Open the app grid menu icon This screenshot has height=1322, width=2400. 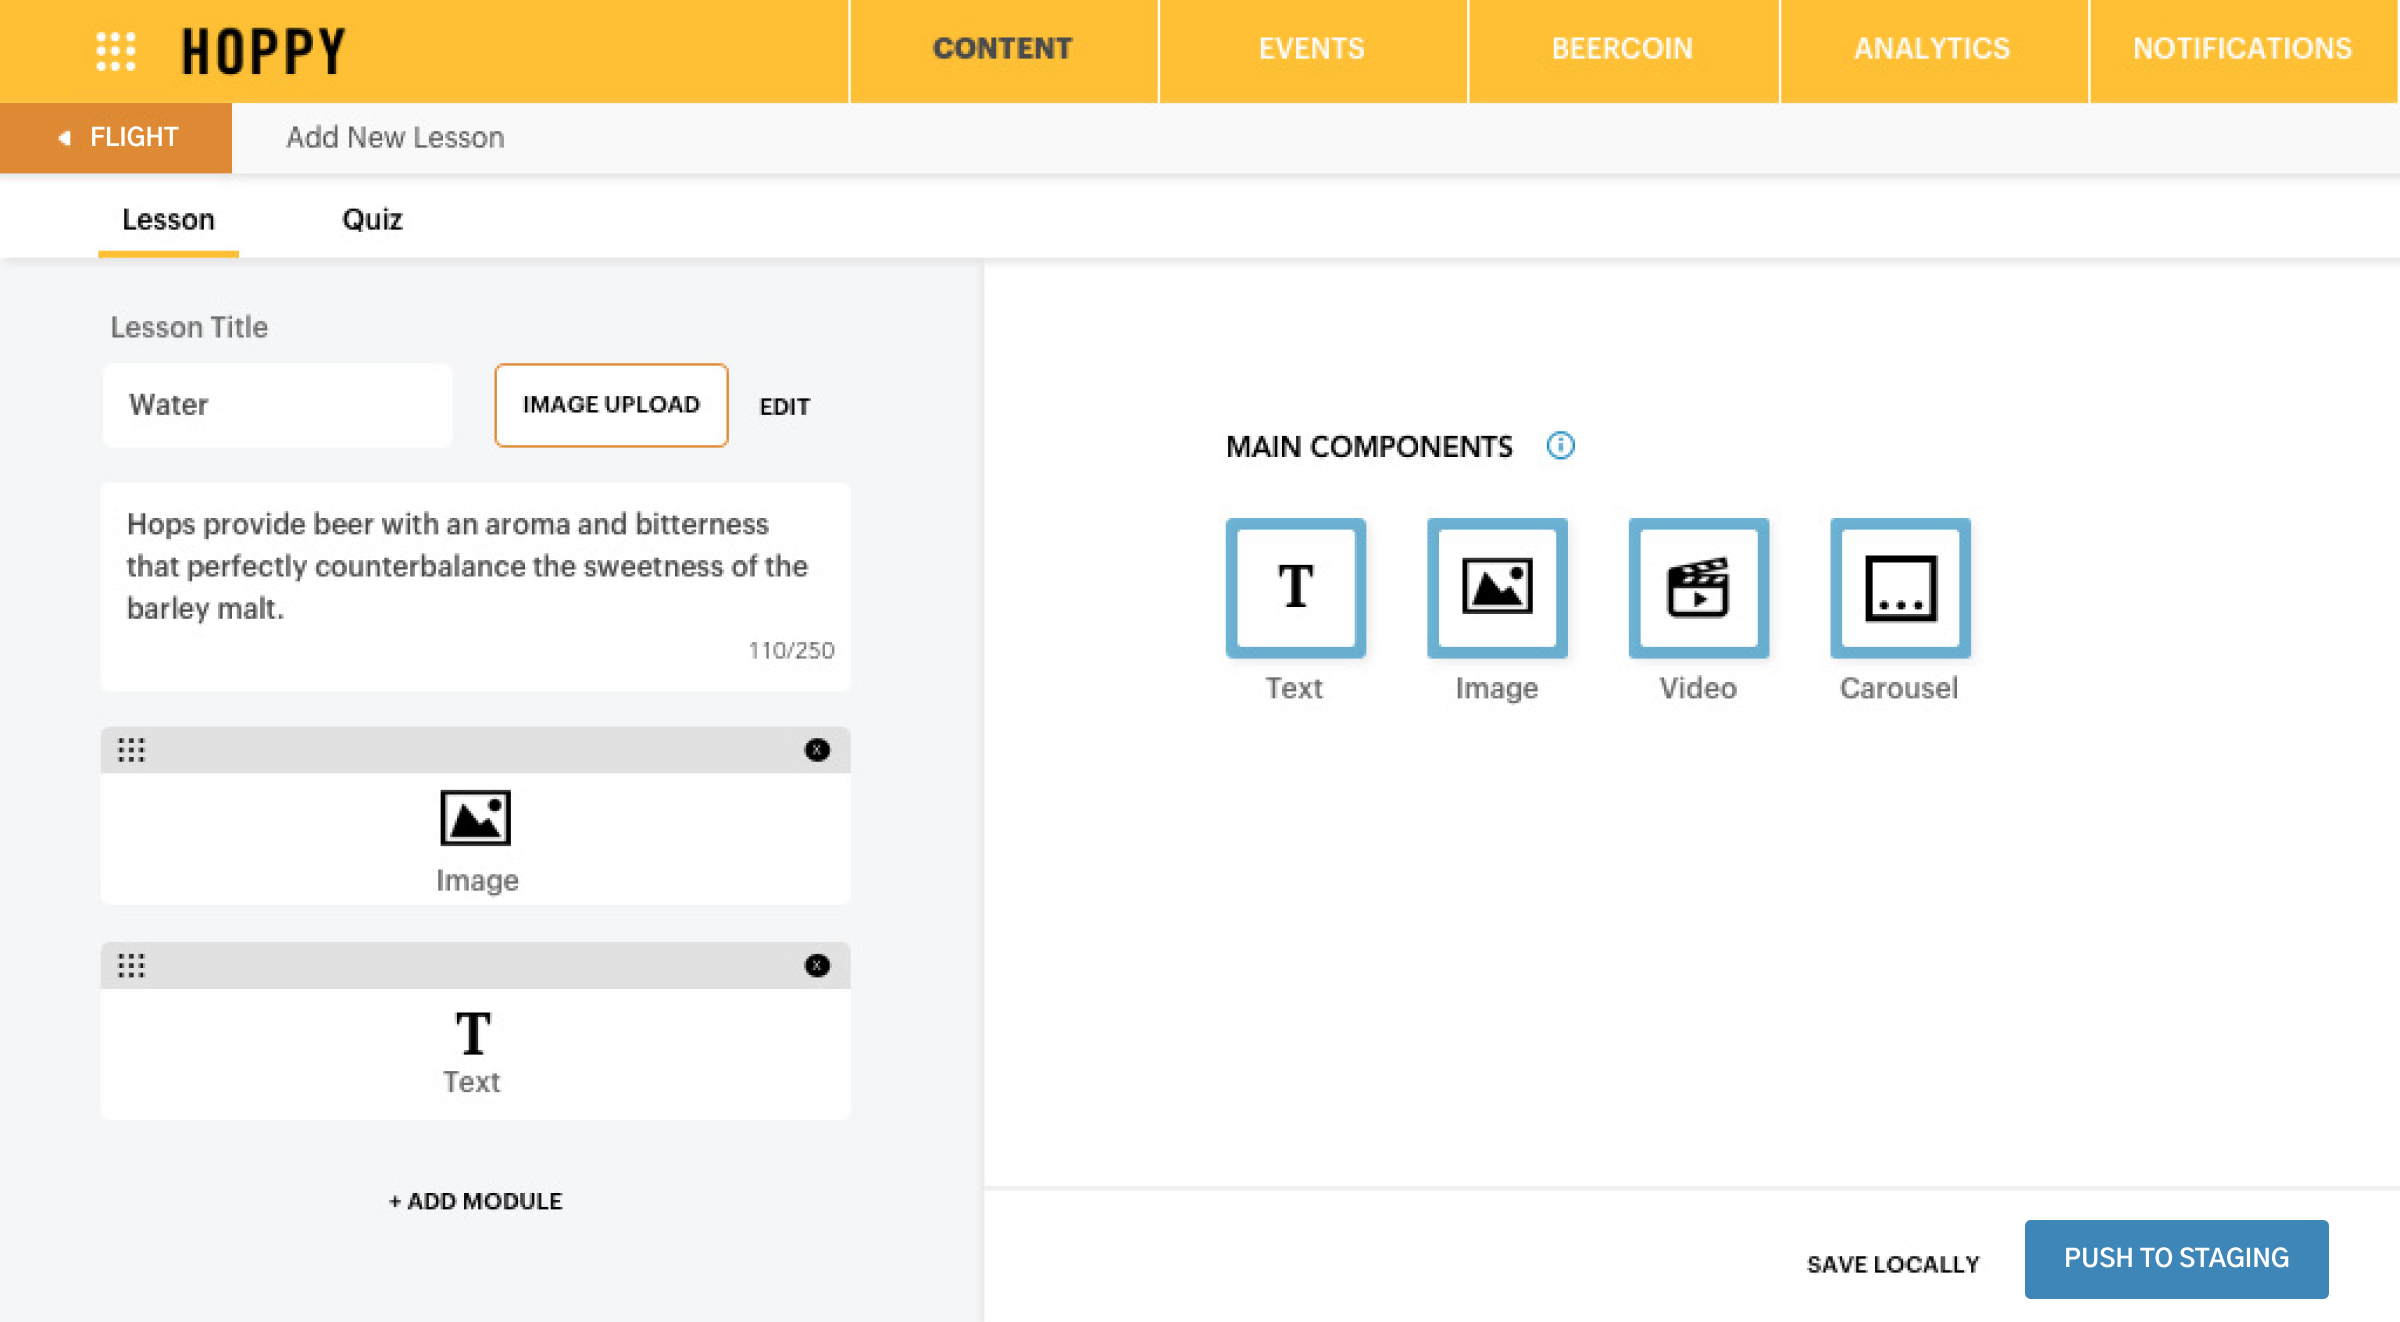click(115, 51)
